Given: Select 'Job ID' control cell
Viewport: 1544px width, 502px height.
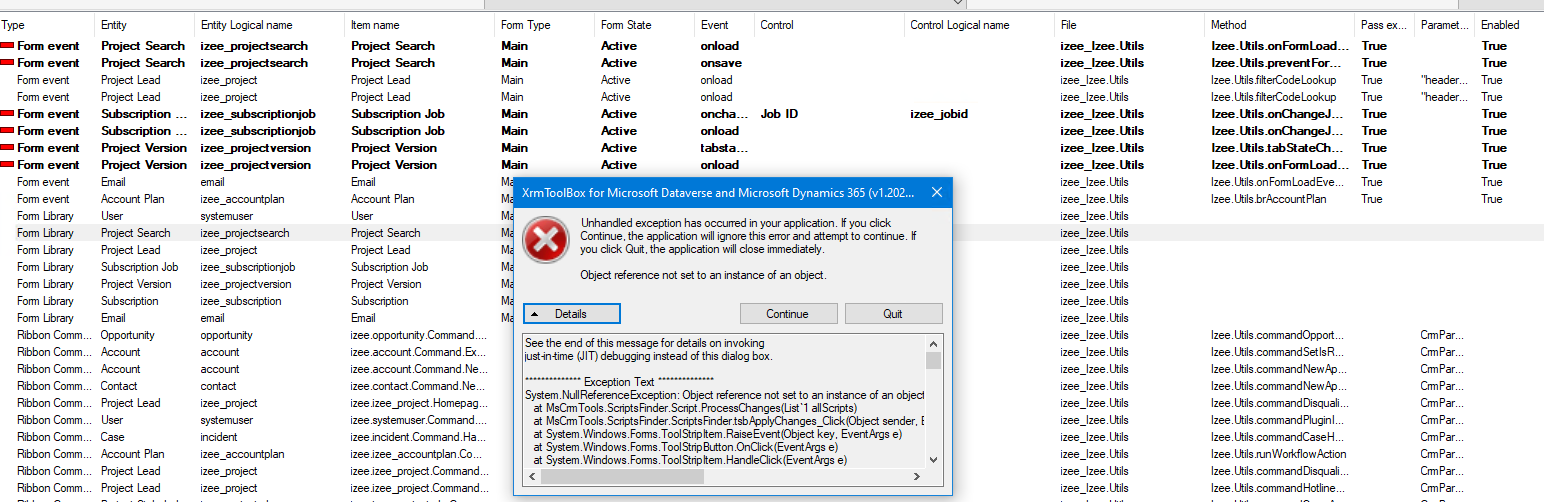Looking at the screenshot, I should tap(779, 114).
